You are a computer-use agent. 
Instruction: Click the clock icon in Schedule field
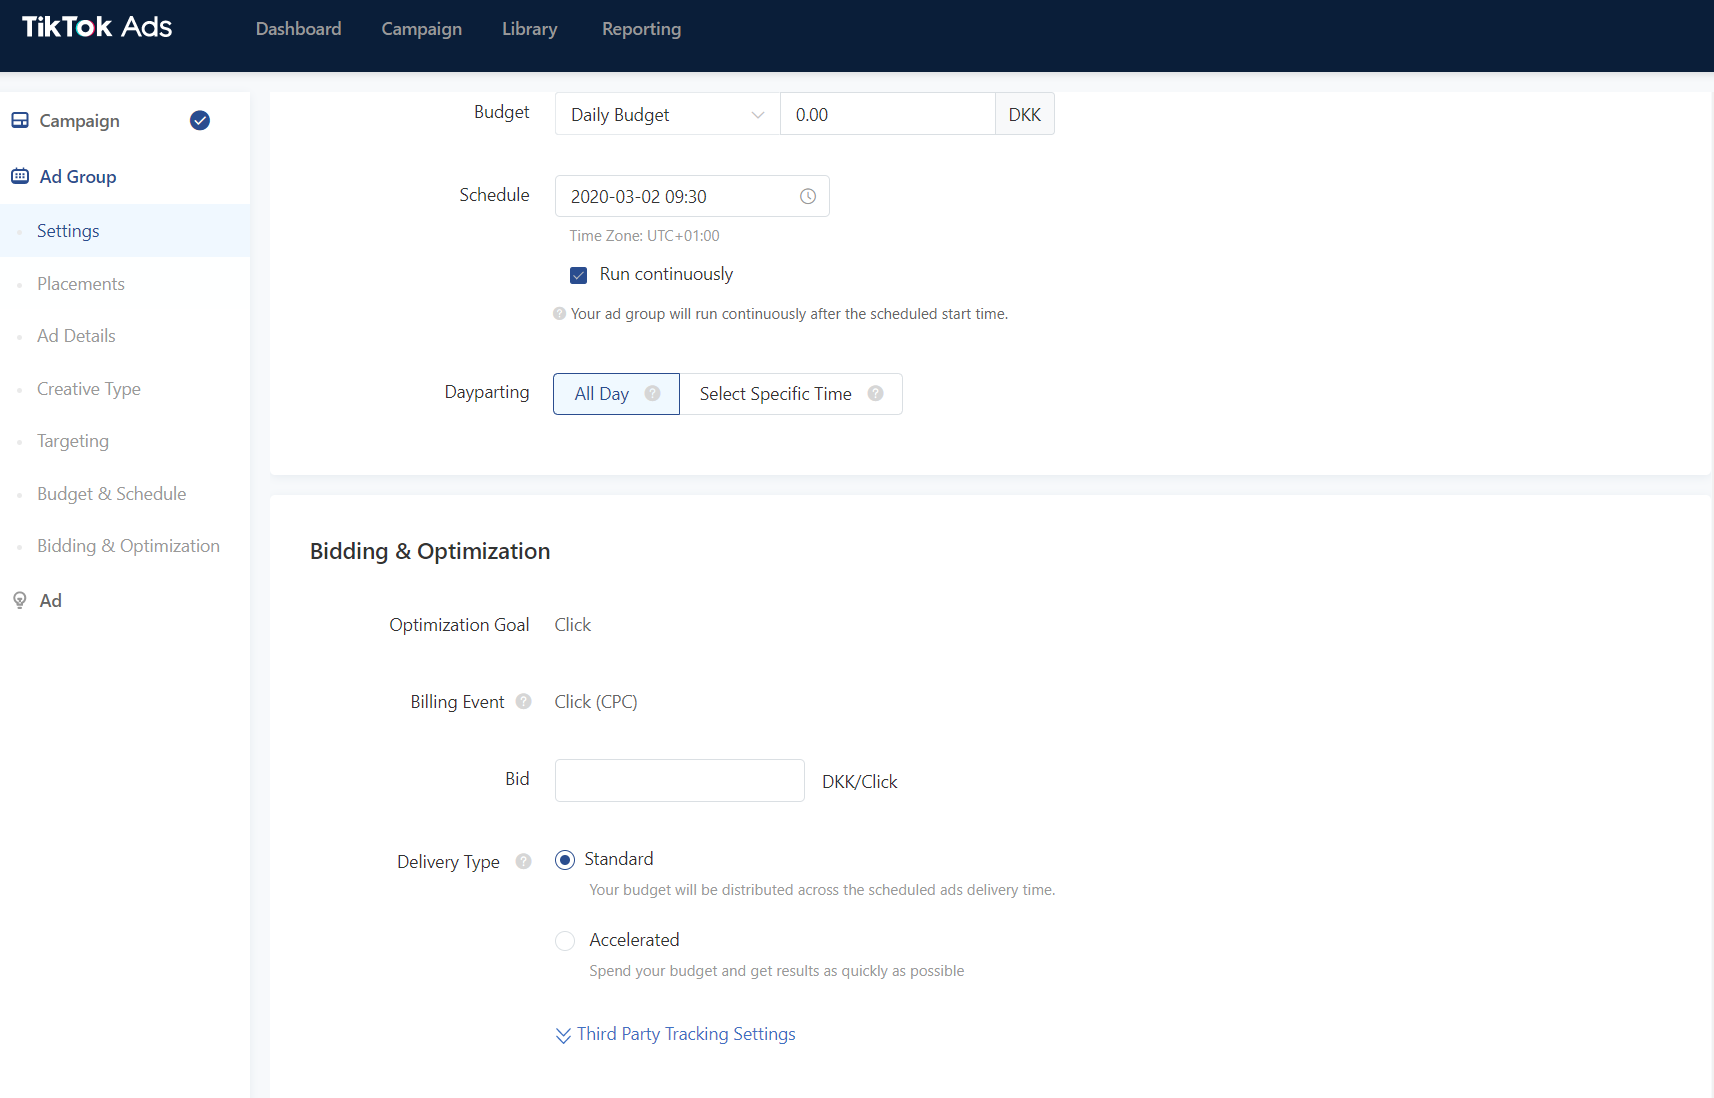pyautogui.click(x=808, y=196)
